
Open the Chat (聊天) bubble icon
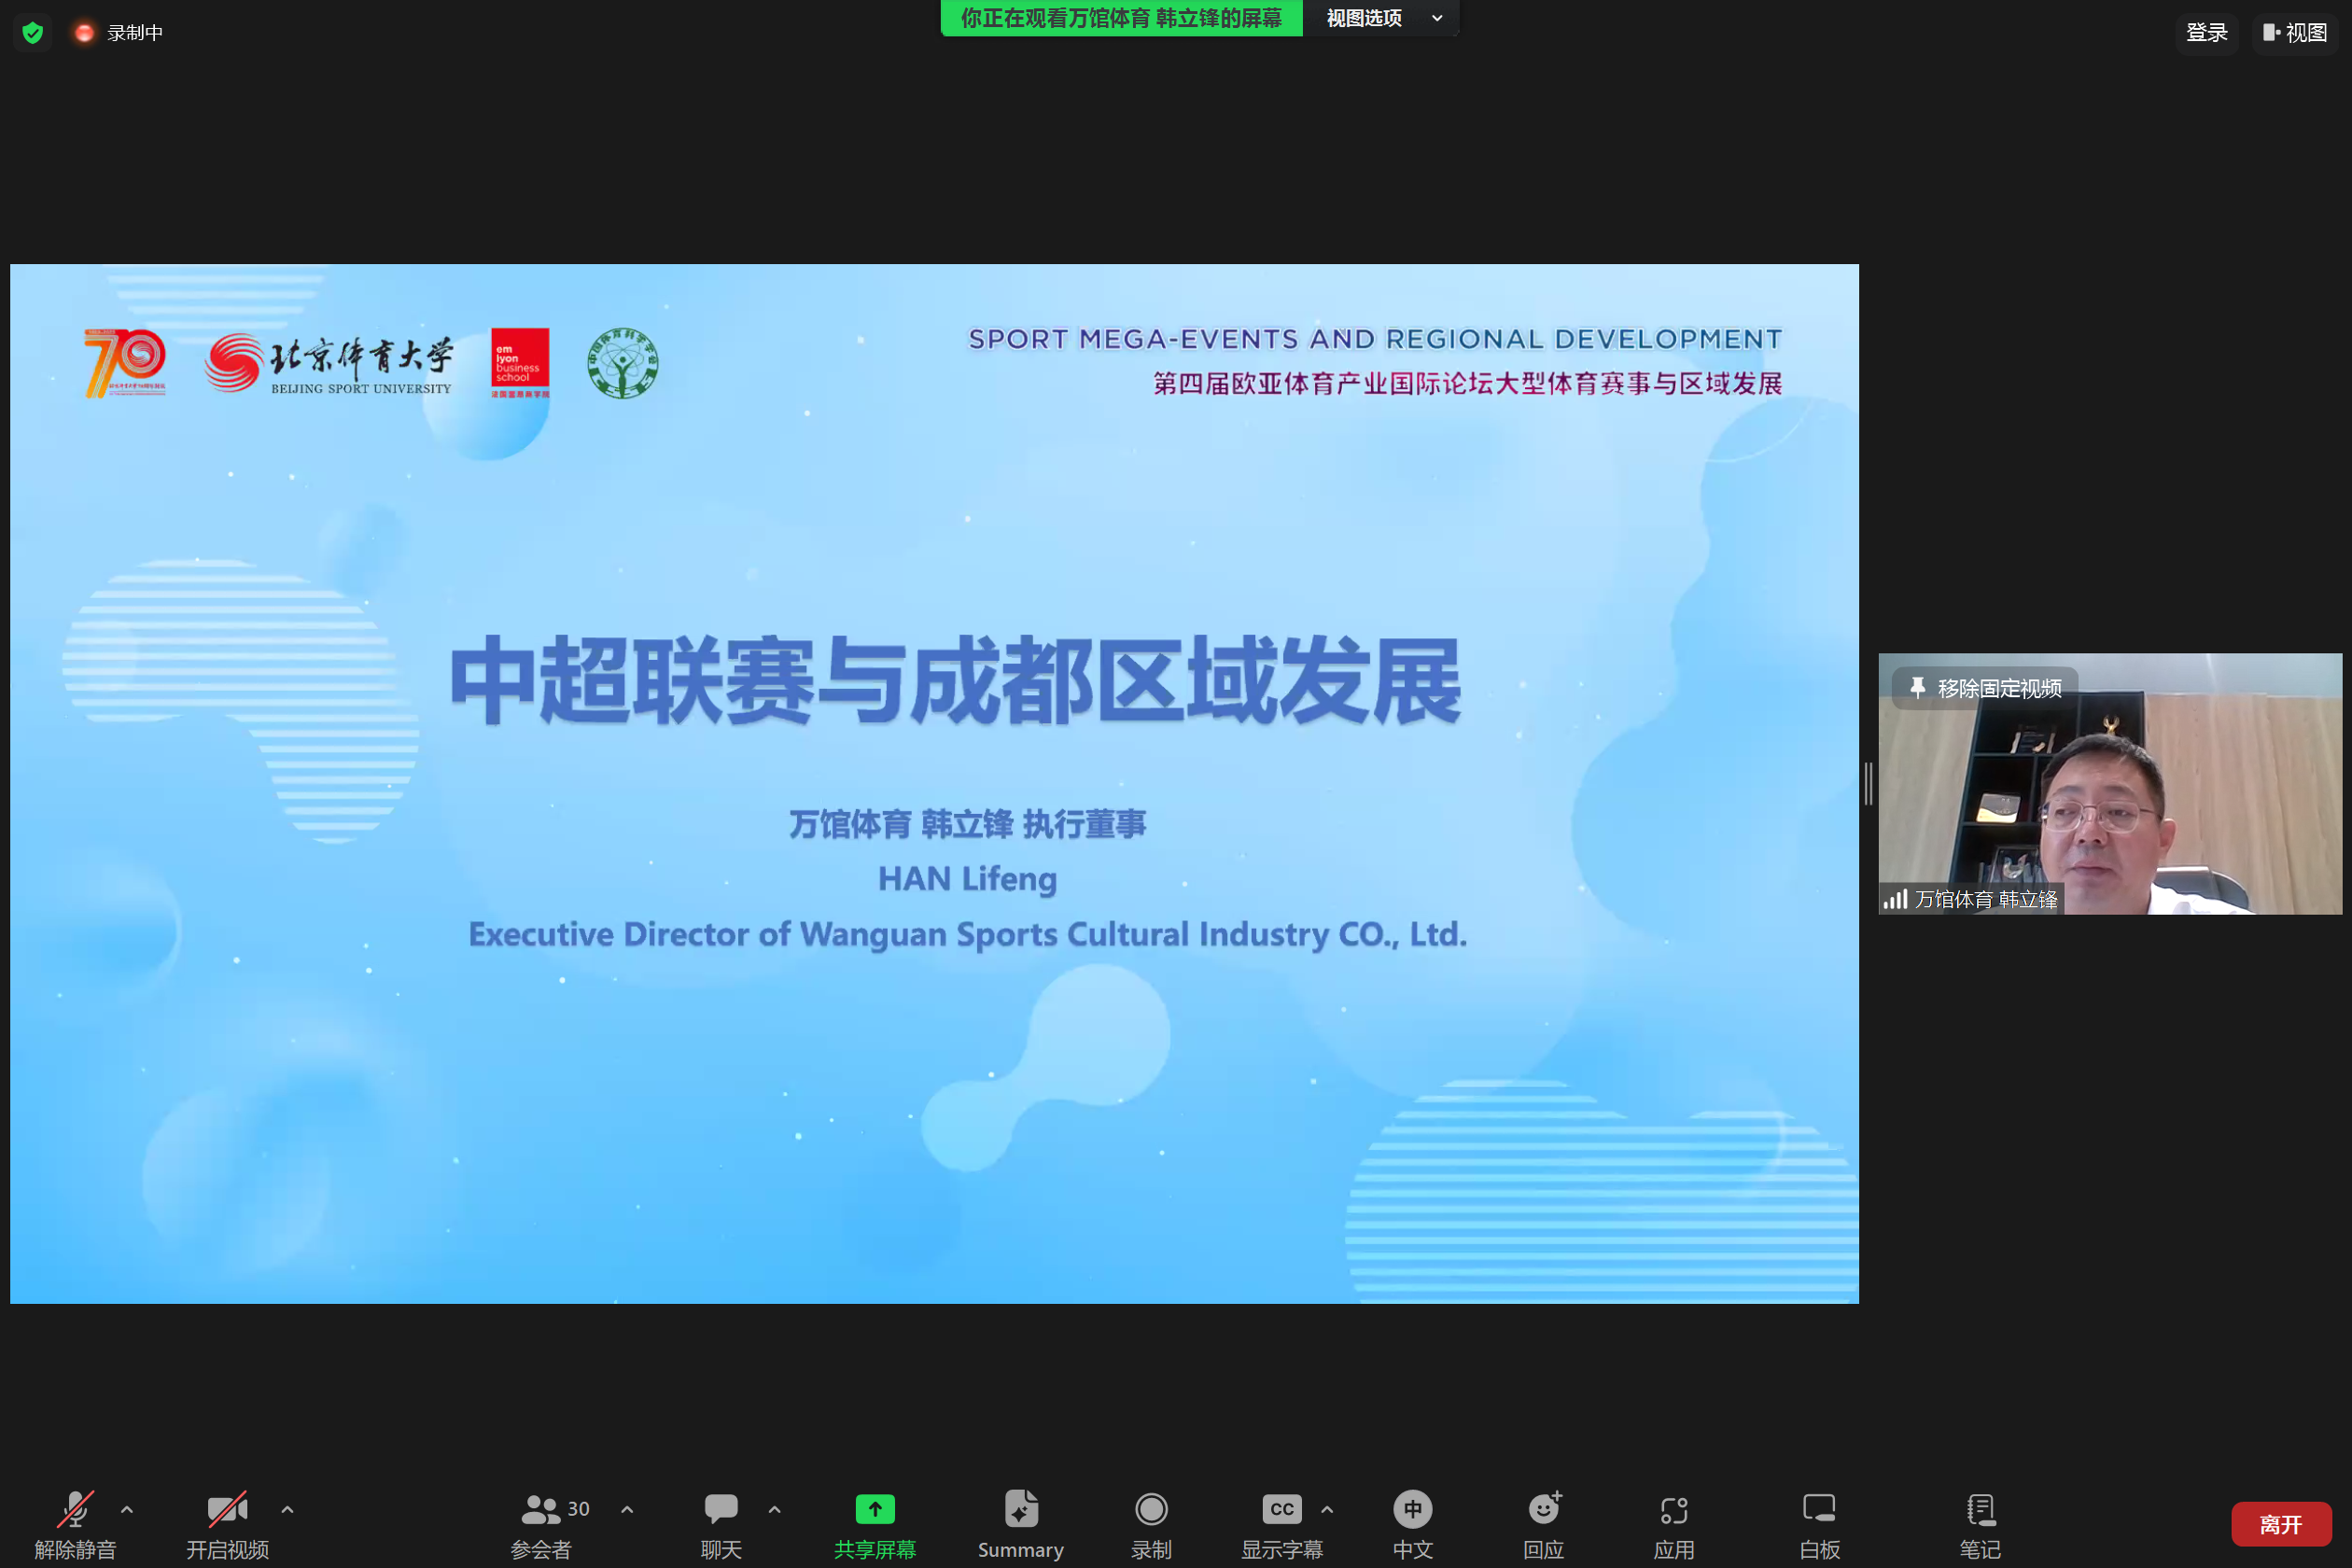(x=720, y=1509)
